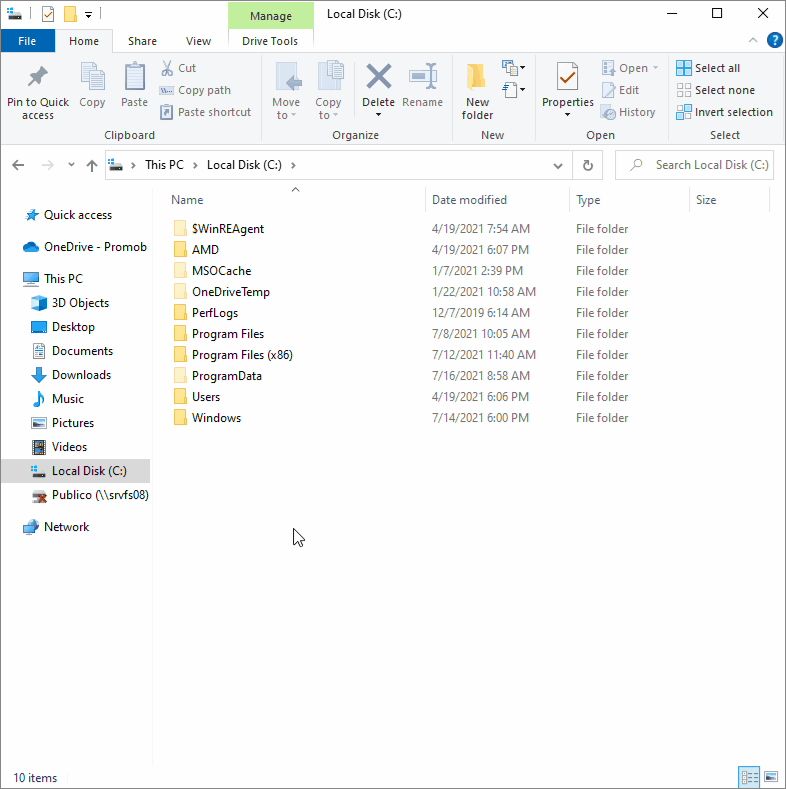This screenshot has height=789, width=786.
Task: Click the Copy ribbon icon
Action: [92, 76]
